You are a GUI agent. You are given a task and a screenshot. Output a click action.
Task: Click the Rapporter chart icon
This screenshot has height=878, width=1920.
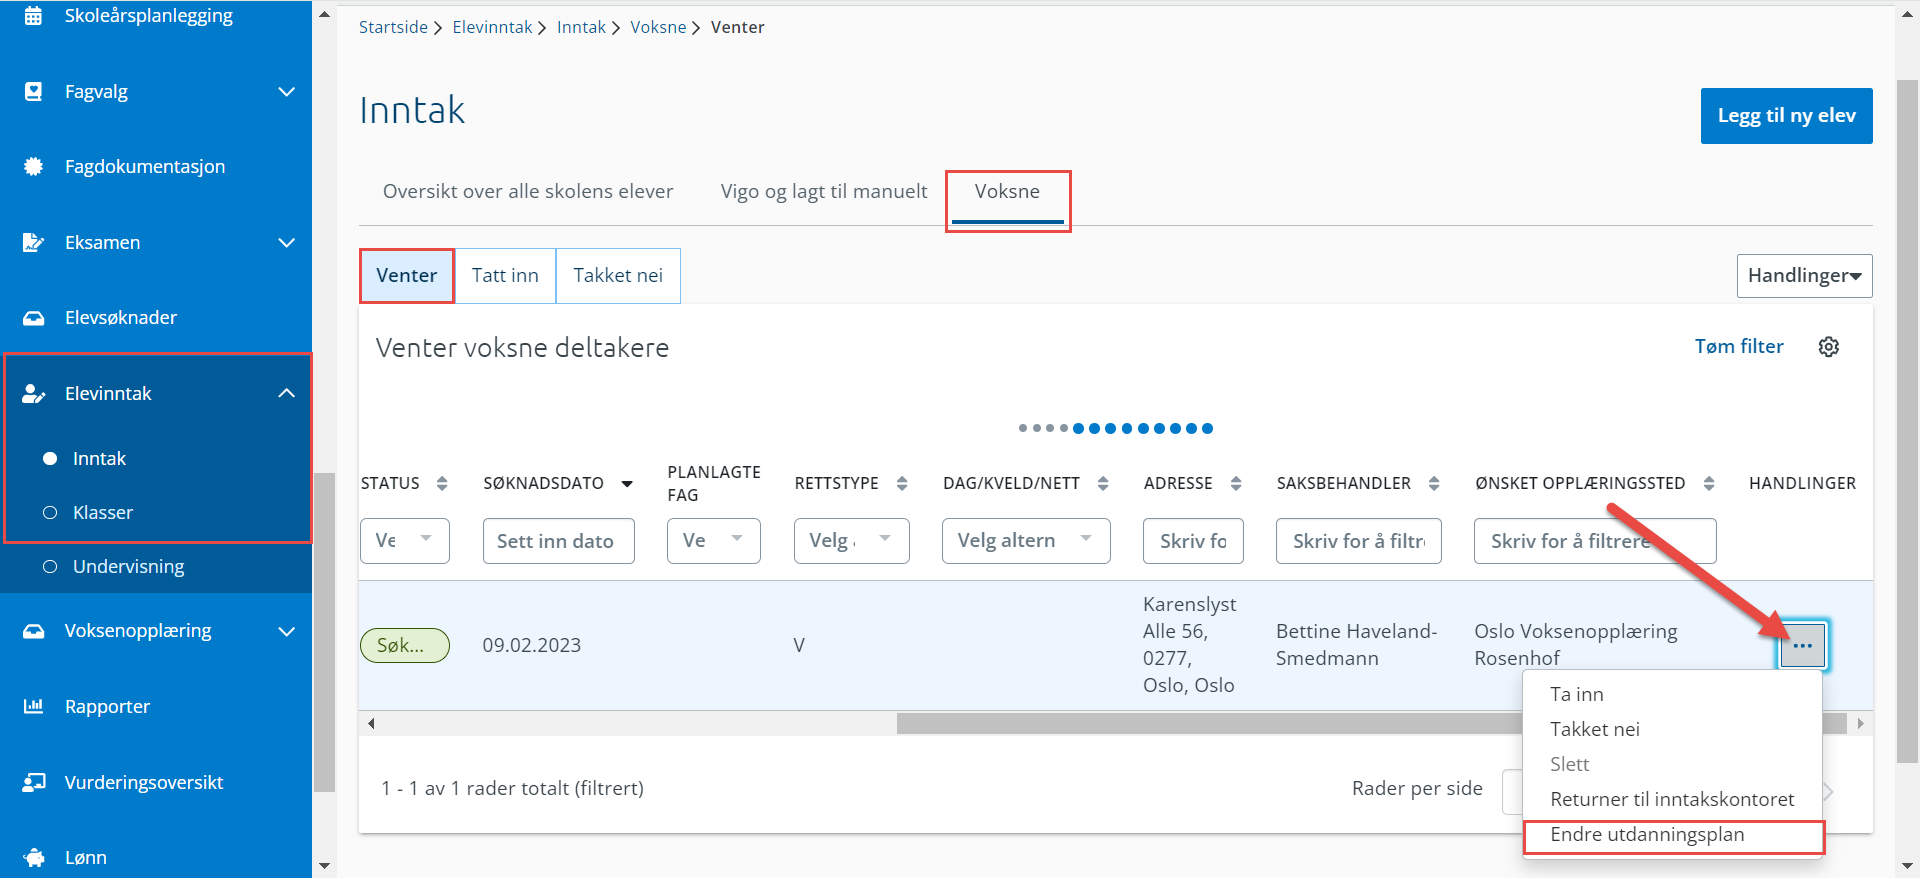pyautogui.click(x=33, y=706)
